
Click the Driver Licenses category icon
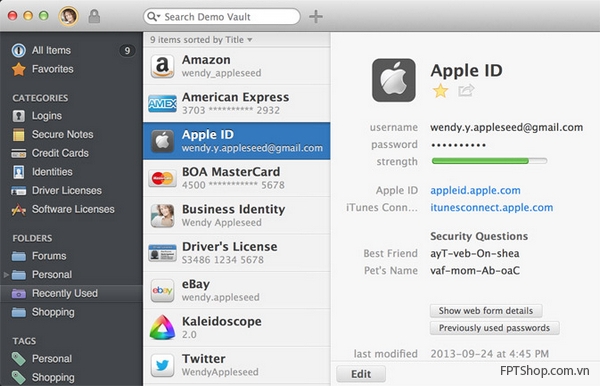(x=19, y=191)
